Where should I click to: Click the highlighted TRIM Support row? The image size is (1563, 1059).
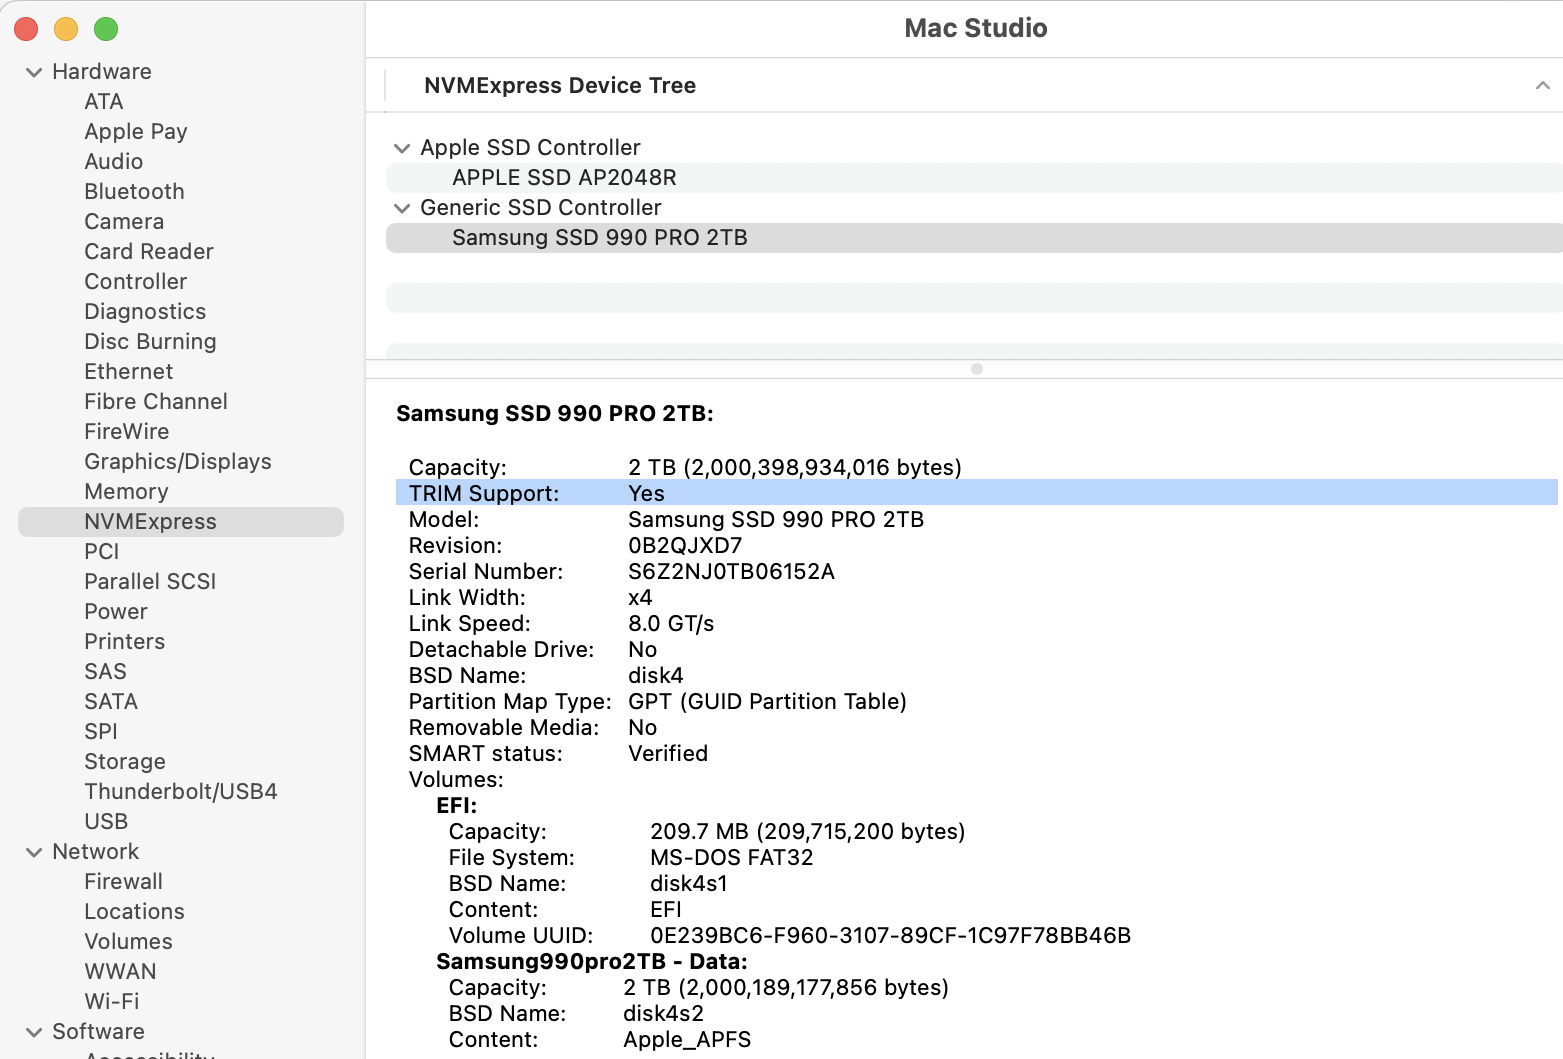977,493
